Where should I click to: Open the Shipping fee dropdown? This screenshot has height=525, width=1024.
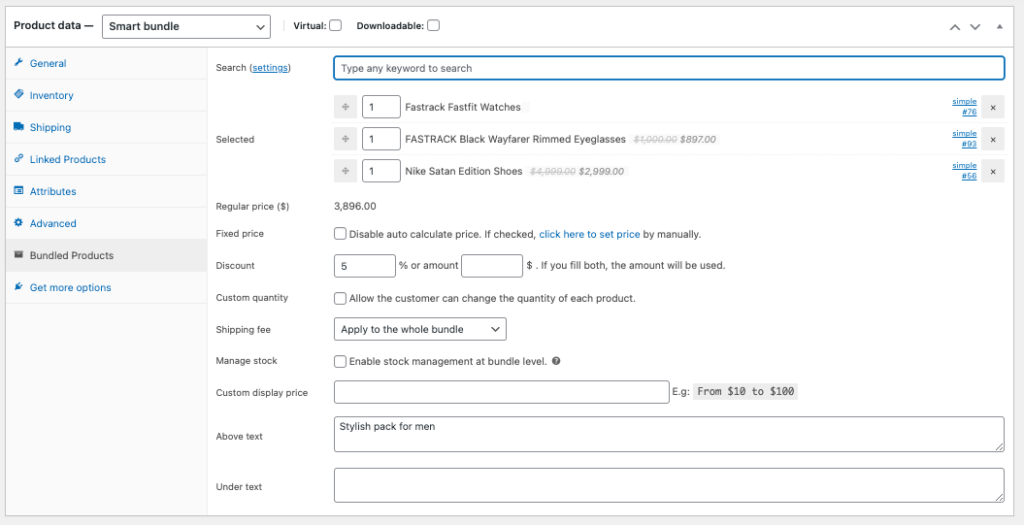point(420,329)
